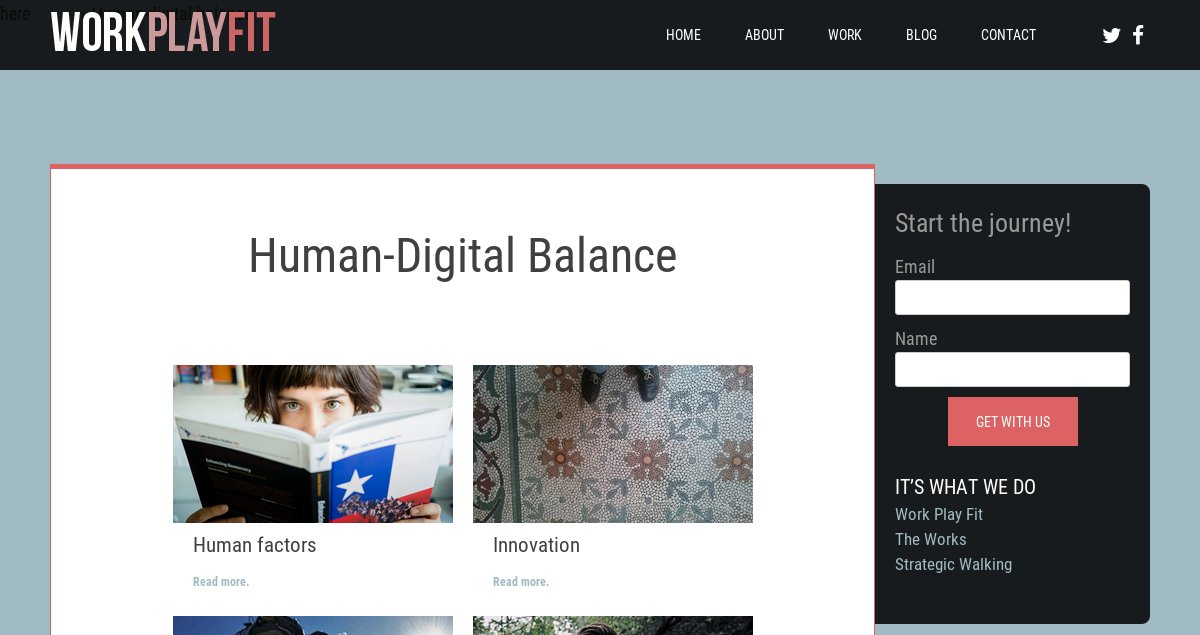
Task: Open The Works sidebar link
Action: [931, 539]
